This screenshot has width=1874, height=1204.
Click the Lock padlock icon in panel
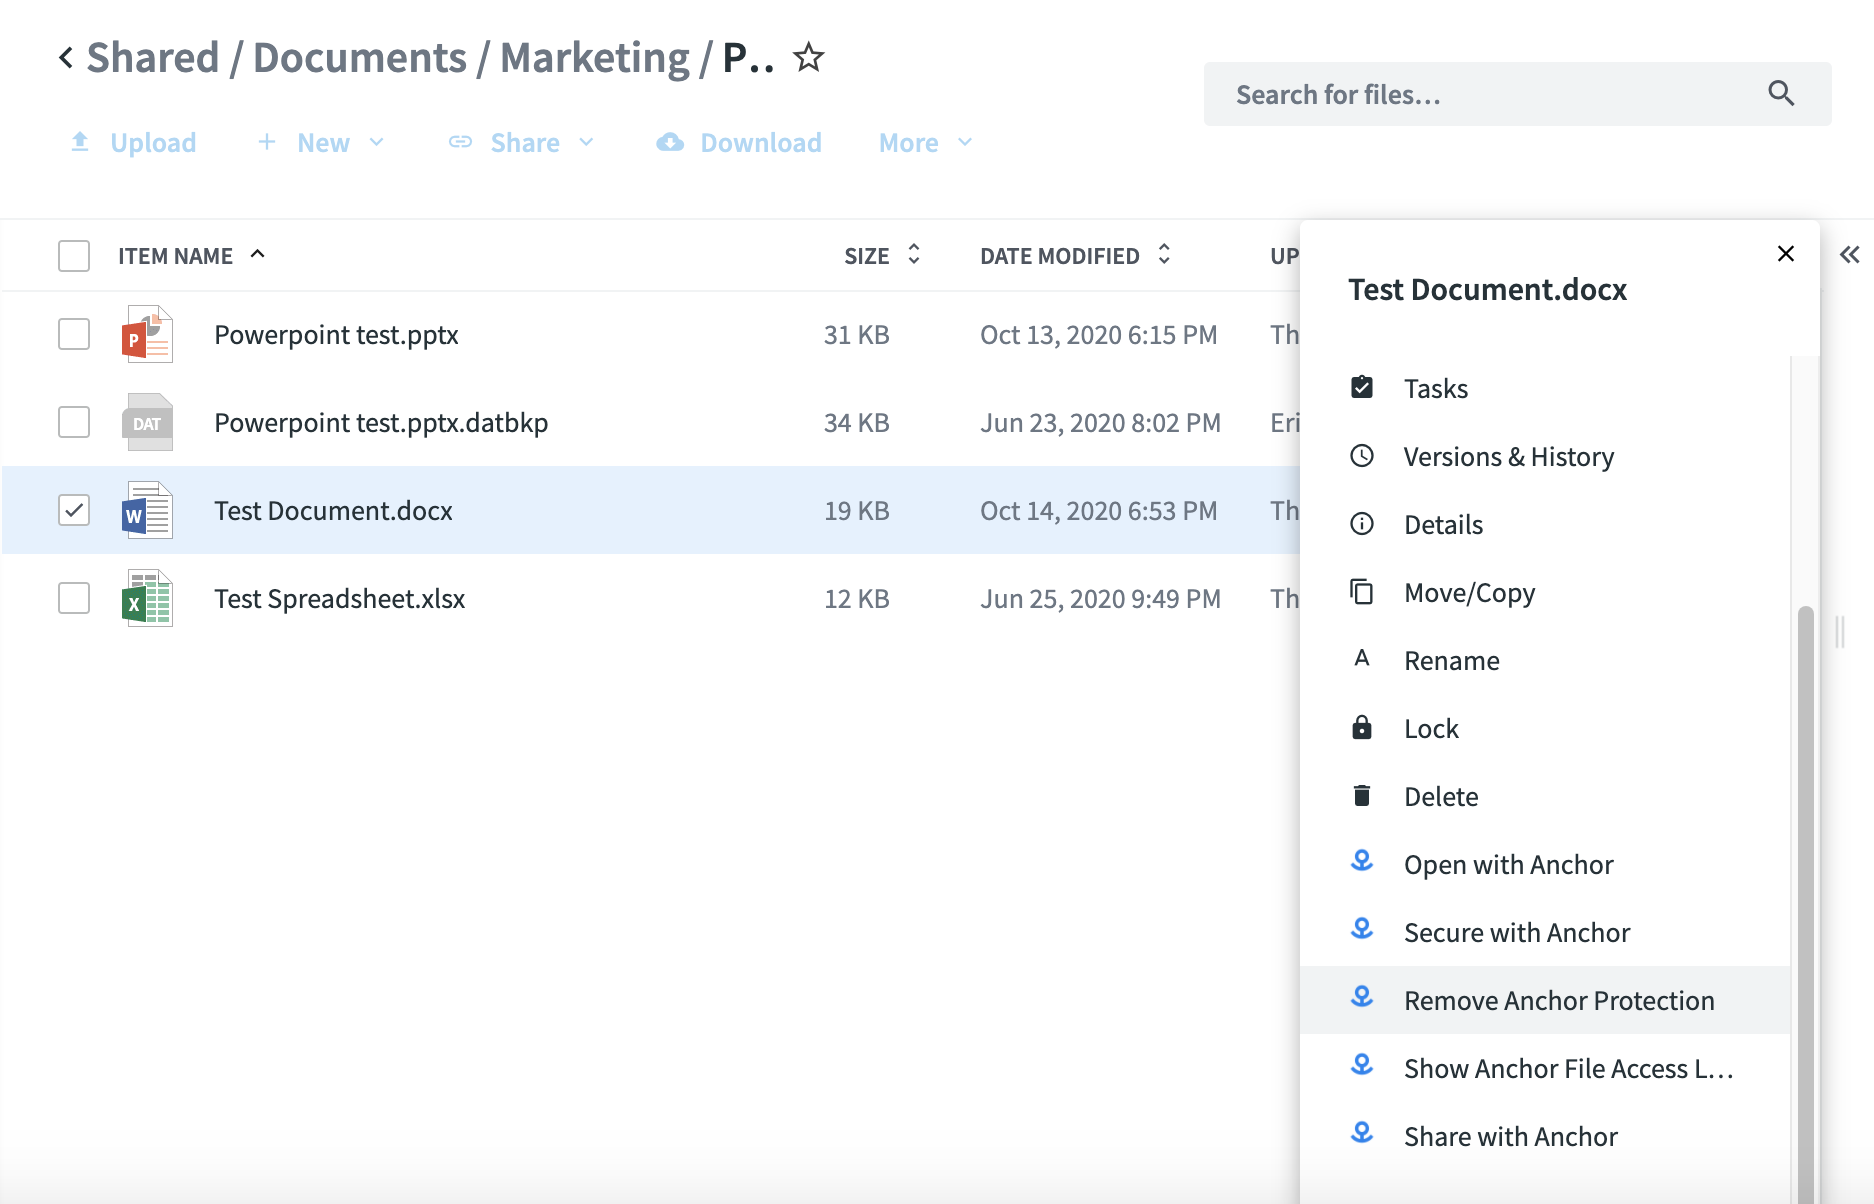click(1361, 728)
